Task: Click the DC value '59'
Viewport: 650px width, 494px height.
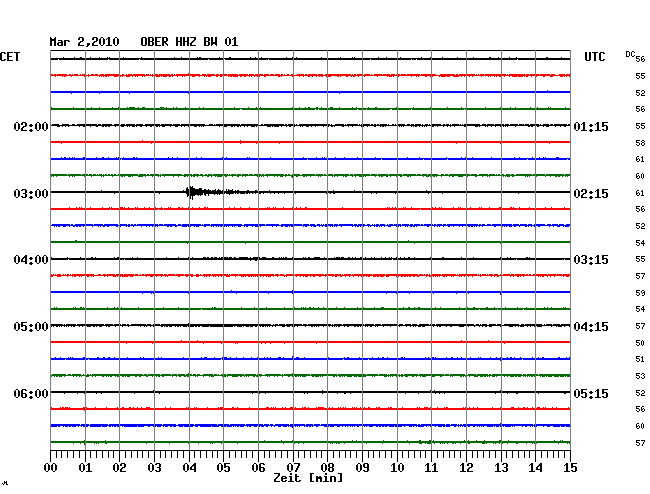Action: 640,293
